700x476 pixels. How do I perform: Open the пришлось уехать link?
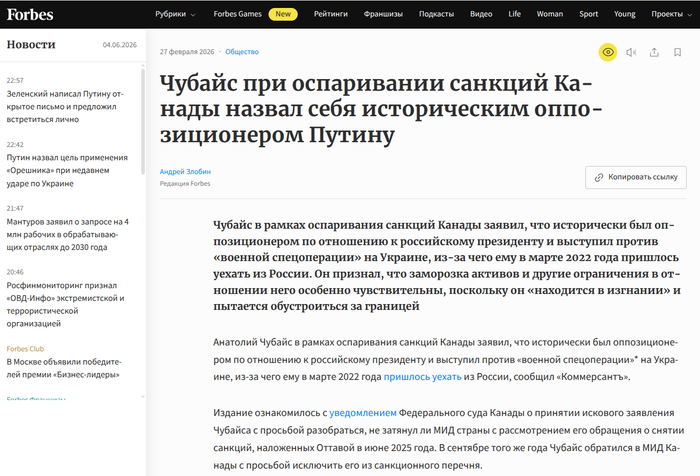pos(422,376)
